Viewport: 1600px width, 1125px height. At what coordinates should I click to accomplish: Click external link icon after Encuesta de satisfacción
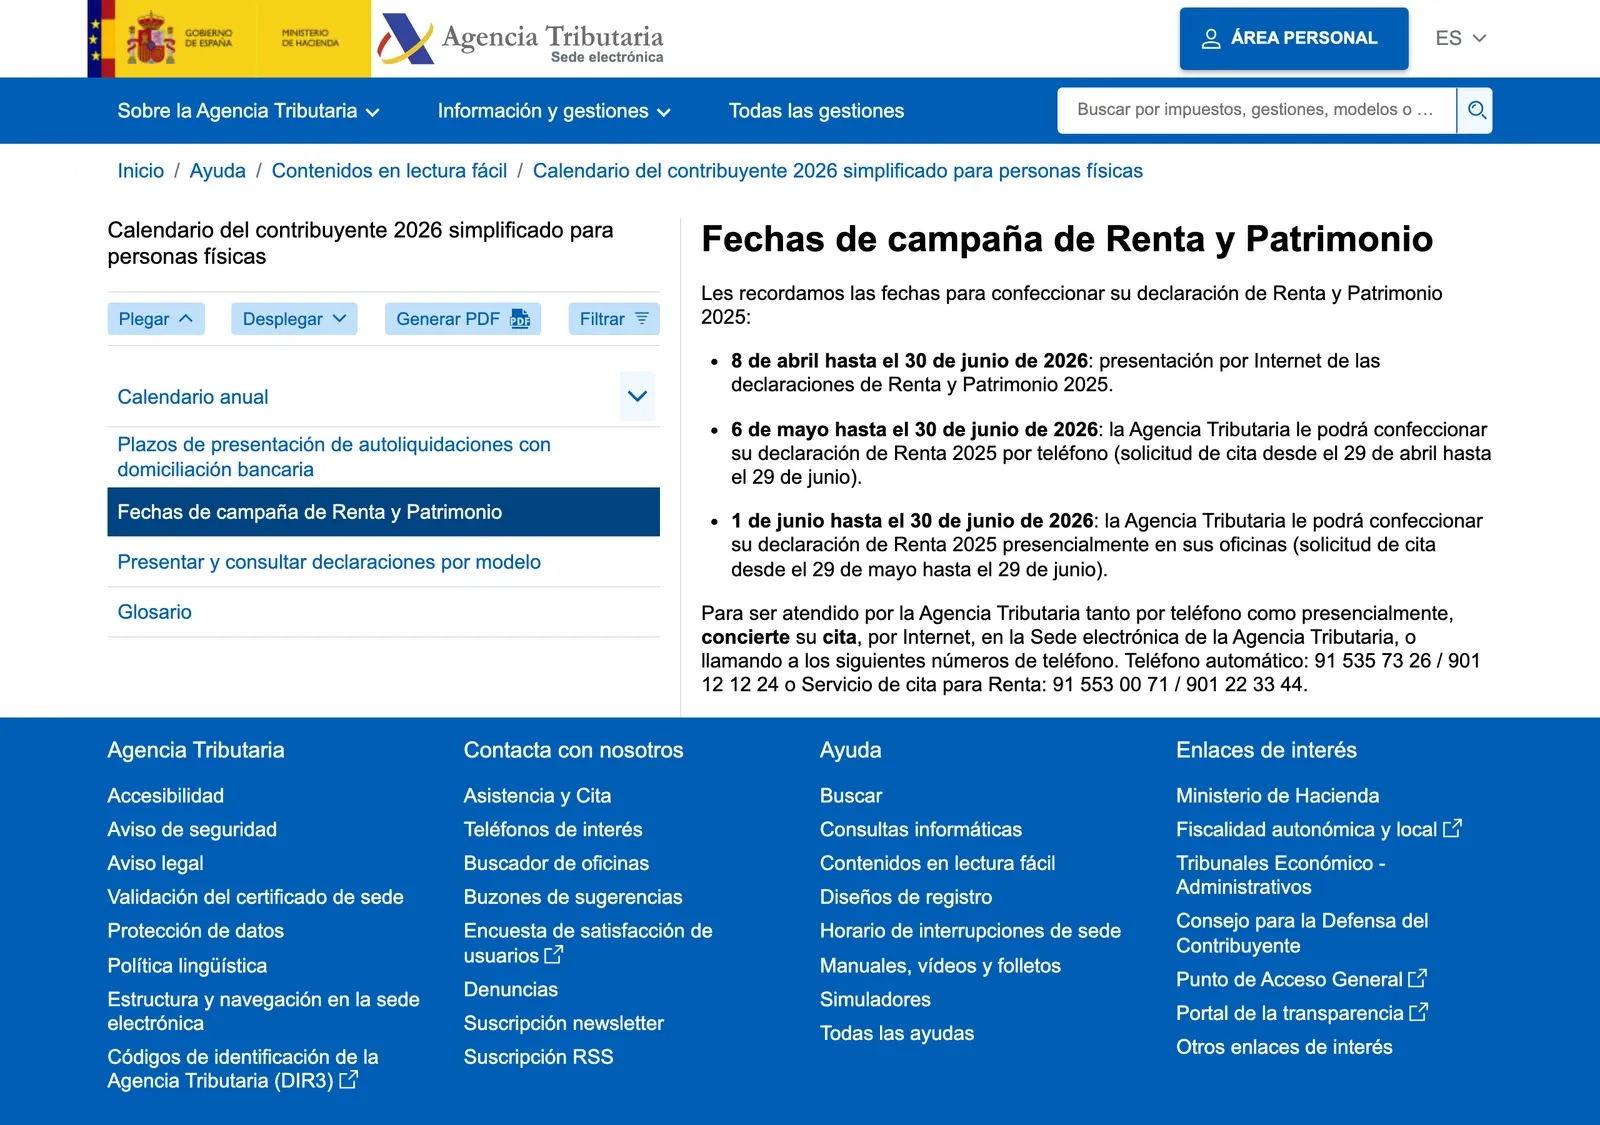553,955
